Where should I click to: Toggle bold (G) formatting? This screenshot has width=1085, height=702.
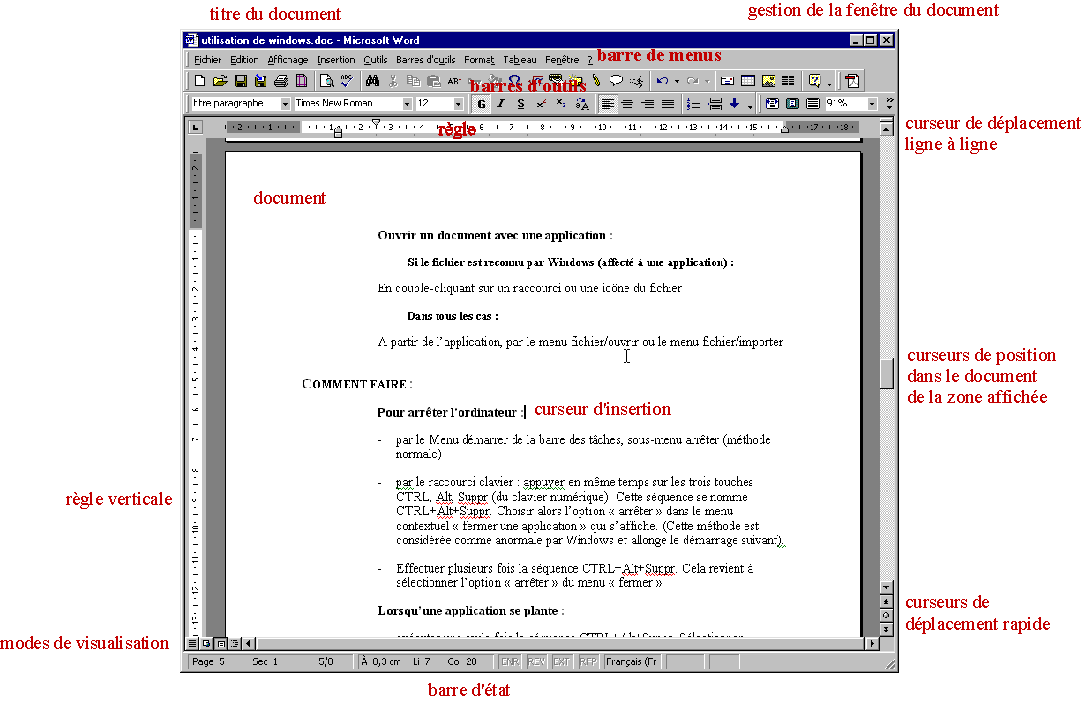(481, 104)
